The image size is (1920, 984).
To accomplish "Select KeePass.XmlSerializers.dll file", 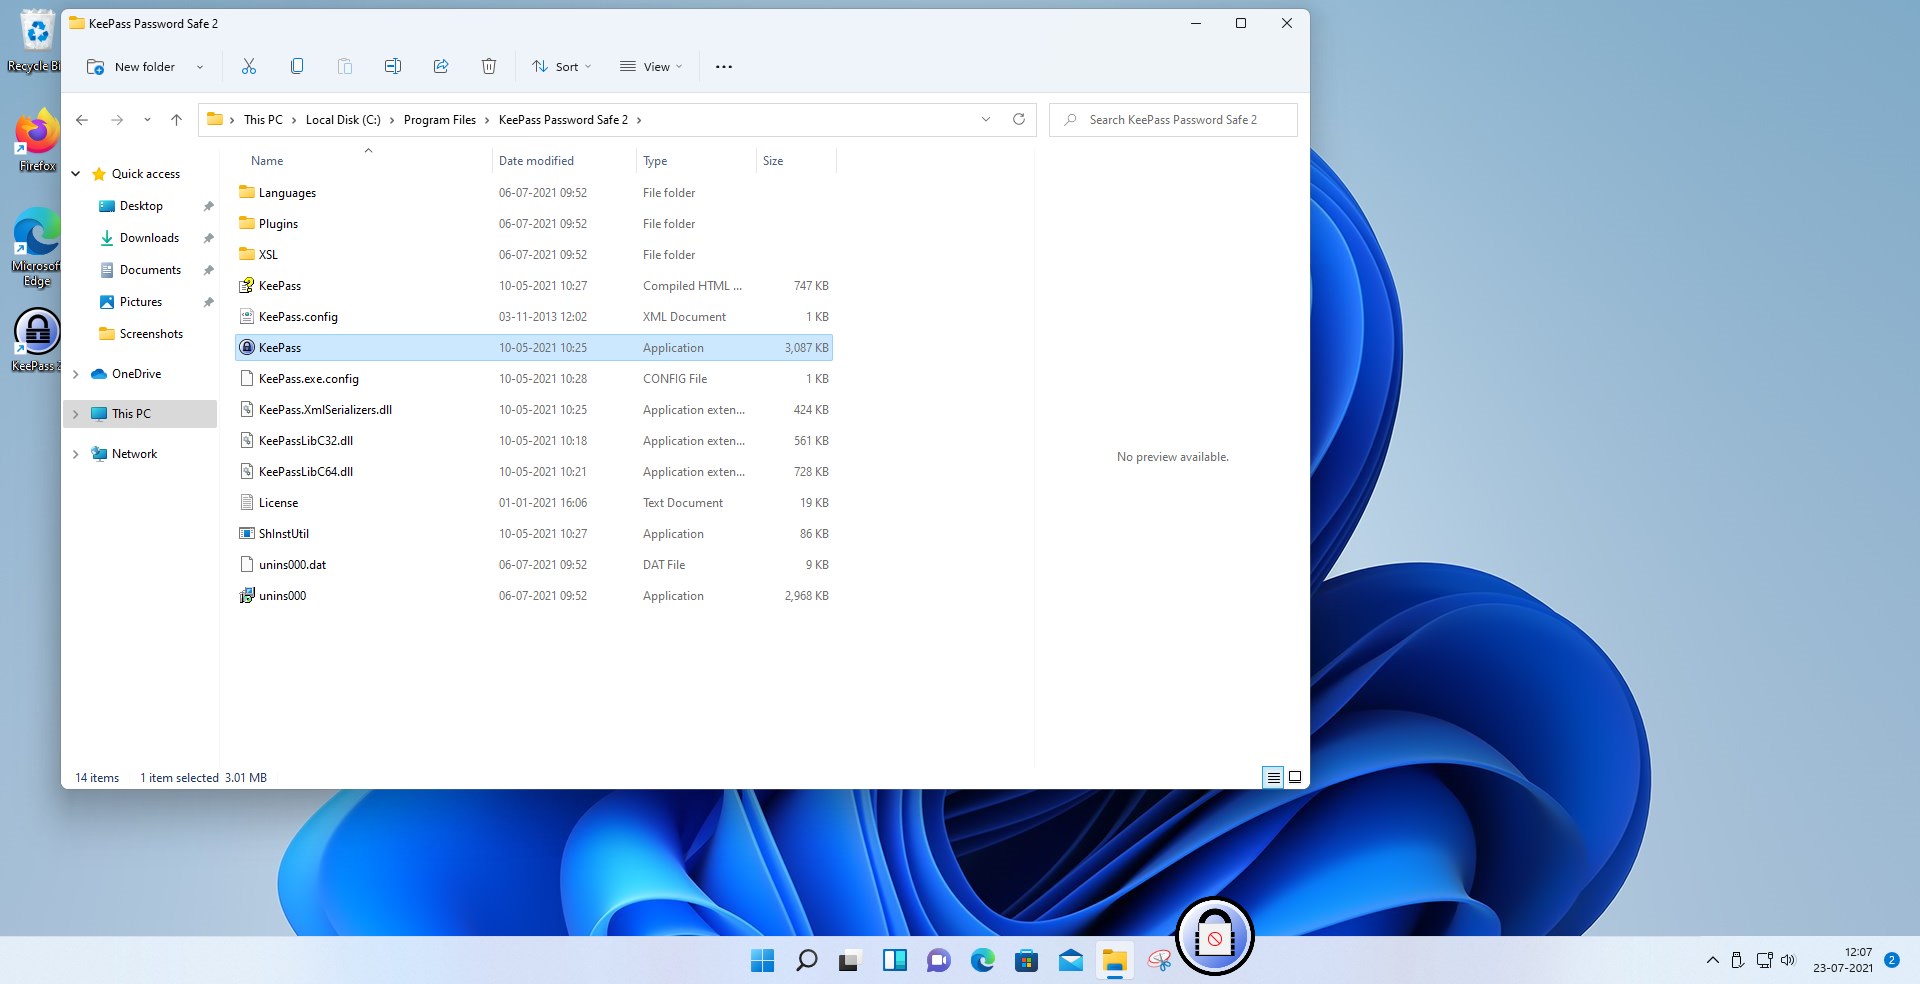I will tap(534, 410).
